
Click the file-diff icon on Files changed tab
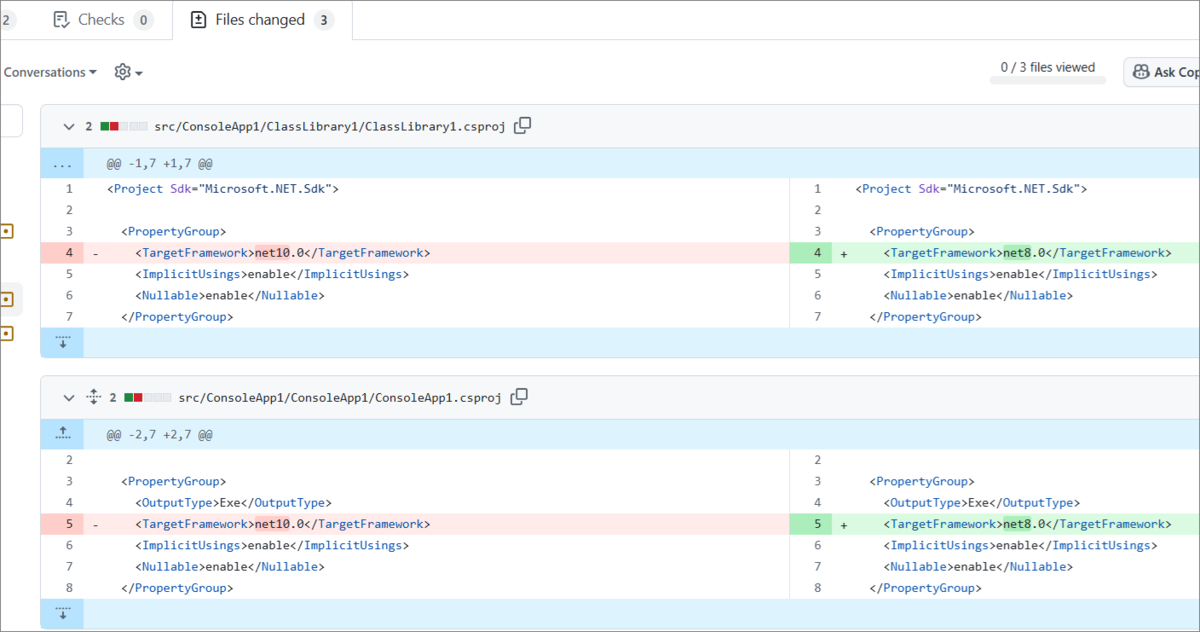tap(197, 19)
